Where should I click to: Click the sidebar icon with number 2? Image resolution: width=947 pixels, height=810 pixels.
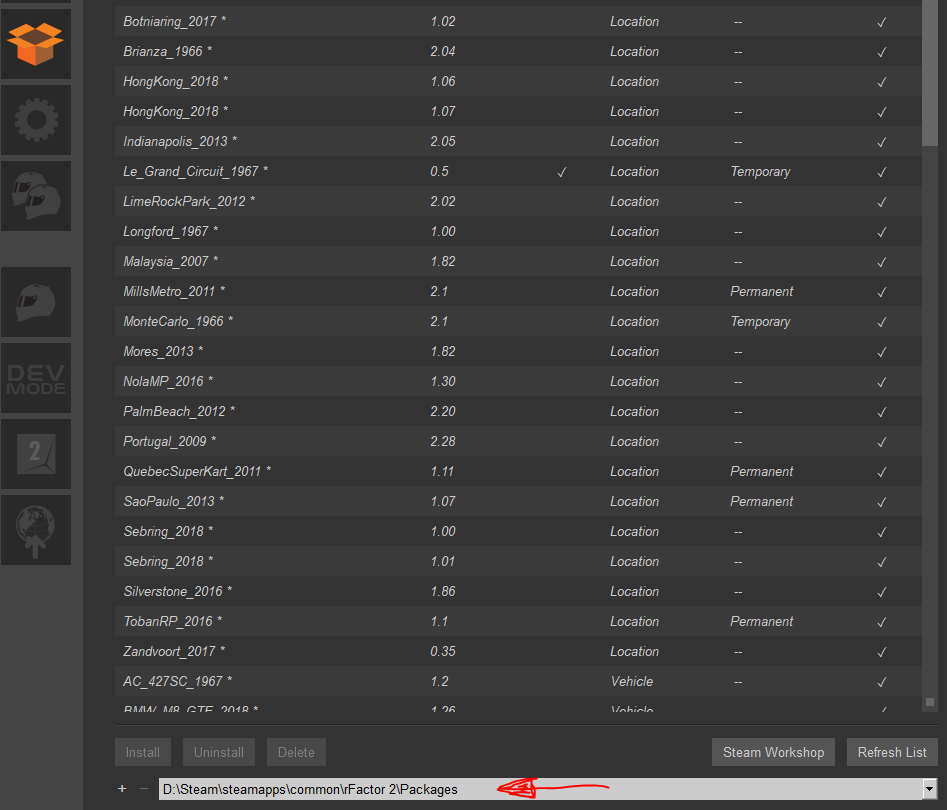tap(35, 454)
